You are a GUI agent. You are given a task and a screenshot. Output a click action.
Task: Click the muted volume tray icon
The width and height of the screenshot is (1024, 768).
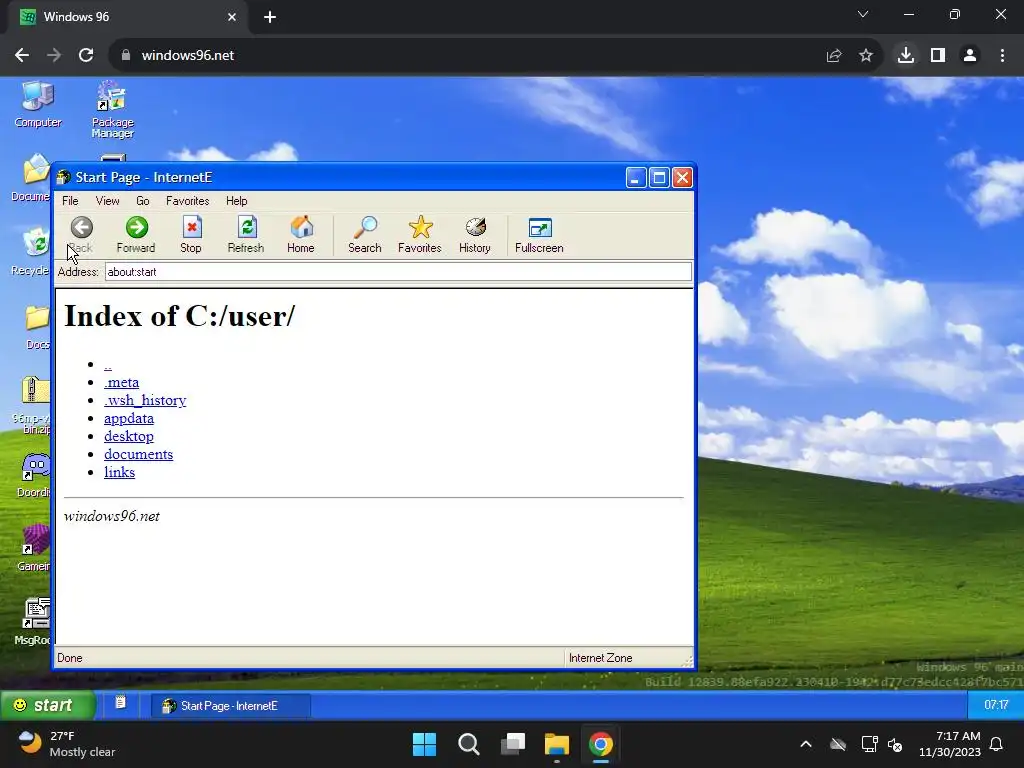click(x=895, y=744)
